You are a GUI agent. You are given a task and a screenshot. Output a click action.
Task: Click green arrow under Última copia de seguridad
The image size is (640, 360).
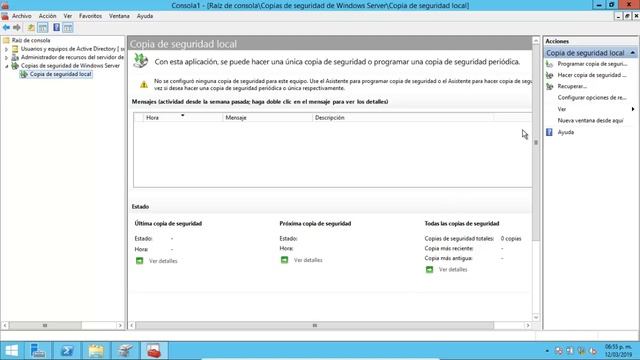tap(140, 261)
